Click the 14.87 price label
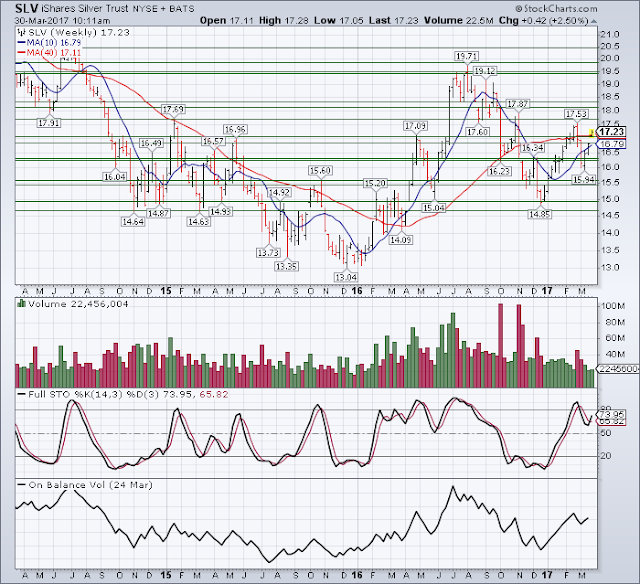The width and height of the screenshot is (640, 584). coord(158,213)
